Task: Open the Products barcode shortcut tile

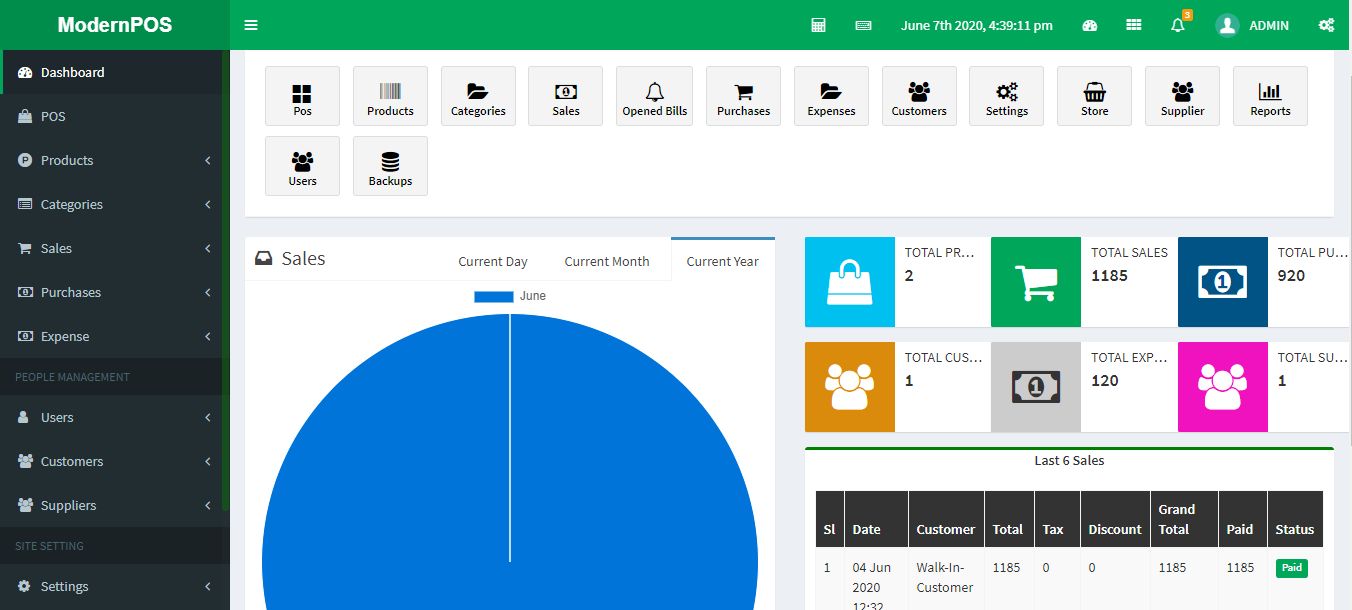Action: point(390,96)
